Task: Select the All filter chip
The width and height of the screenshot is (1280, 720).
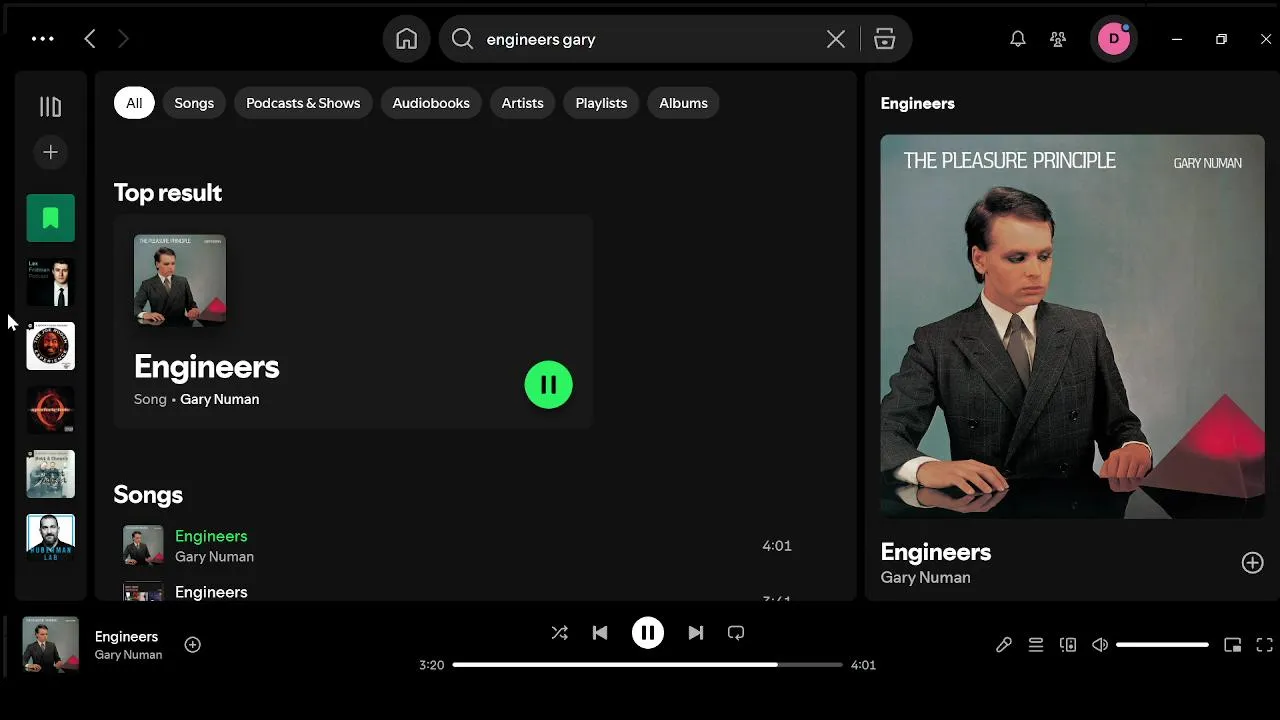Action: coord(134,103)
